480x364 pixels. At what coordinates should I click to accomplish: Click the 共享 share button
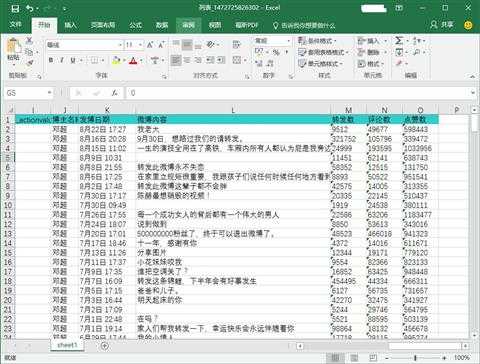point(442,25)
